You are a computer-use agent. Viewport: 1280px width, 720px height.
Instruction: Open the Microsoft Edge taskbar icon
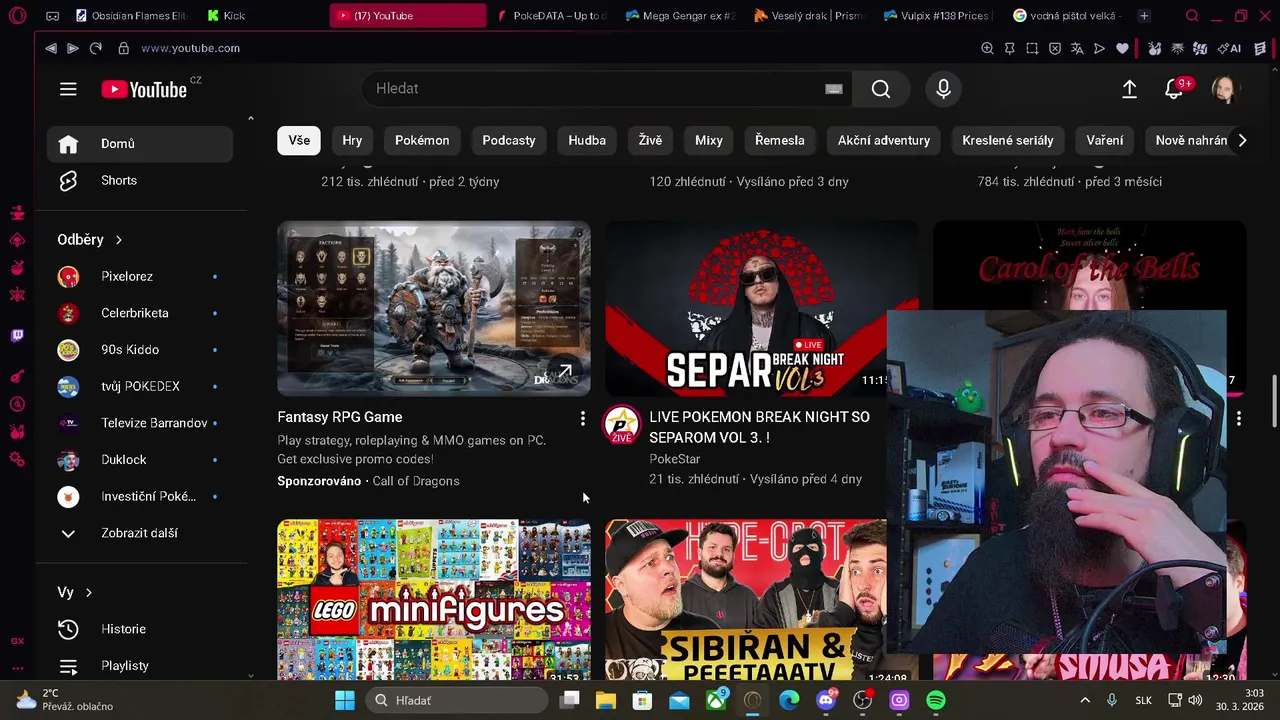(x=790, y=701)
